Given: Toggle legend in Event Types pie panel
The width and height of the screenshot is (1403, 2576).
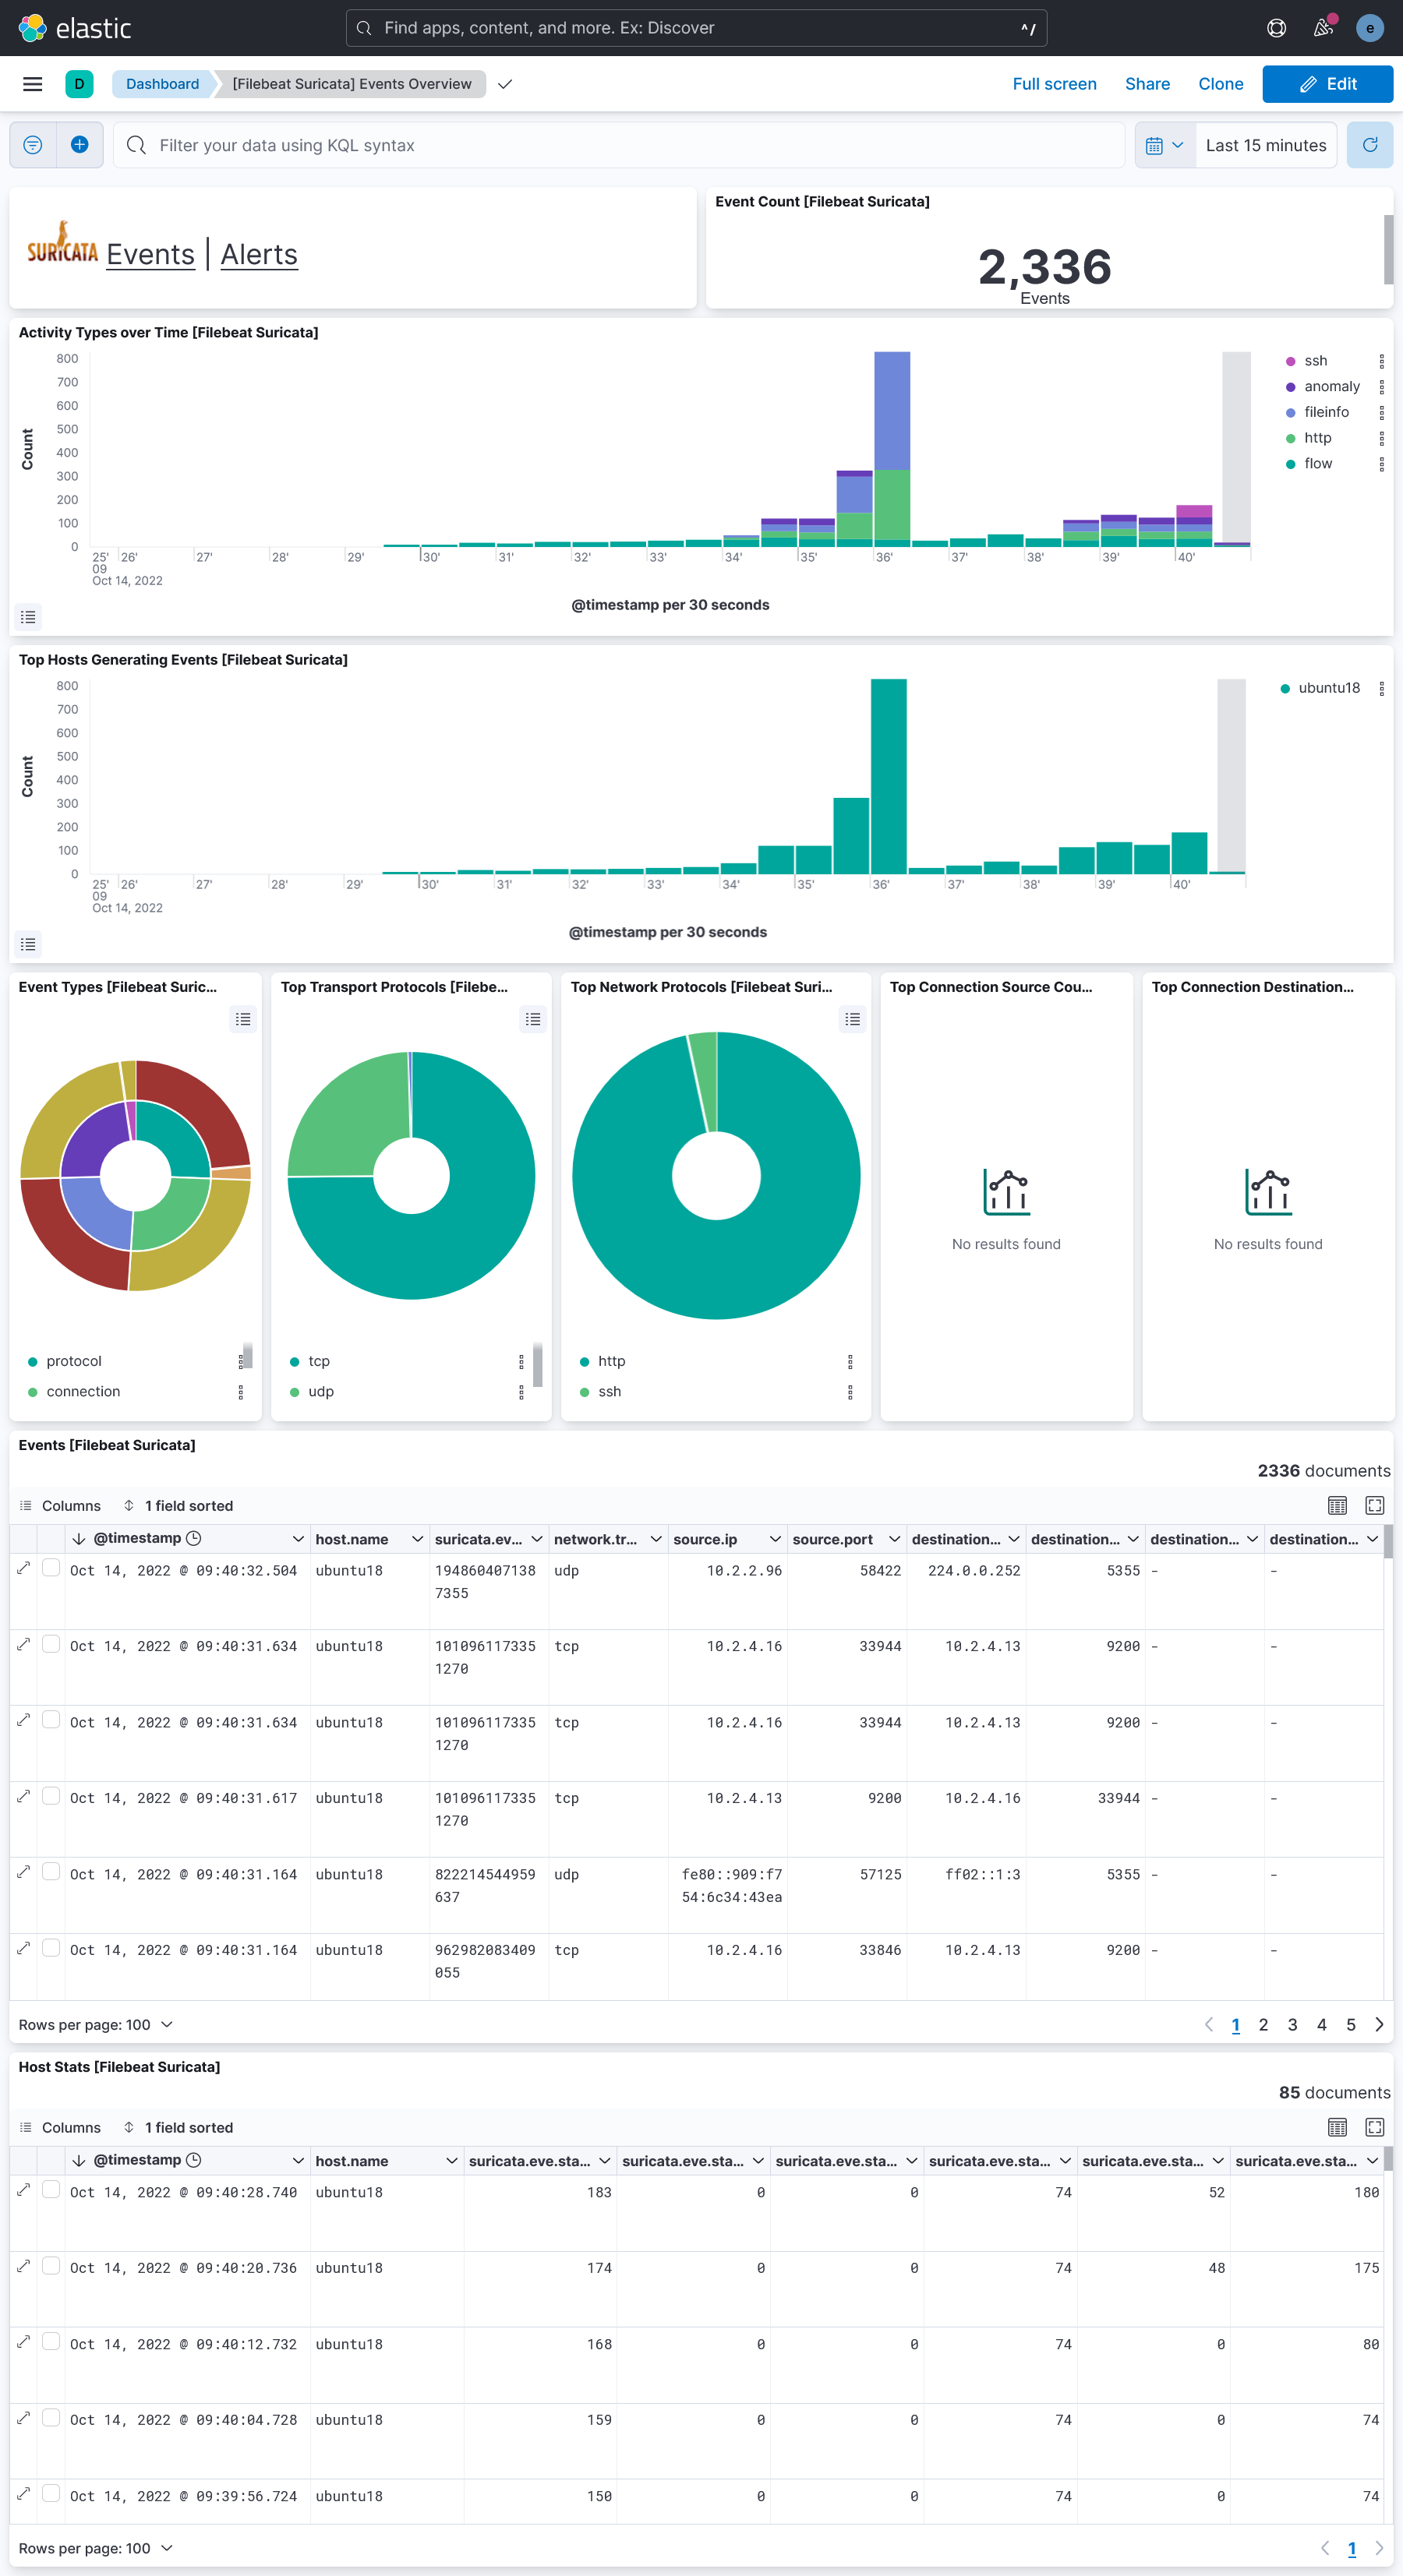Looking at the screenshot, I should coord(243,1019).
